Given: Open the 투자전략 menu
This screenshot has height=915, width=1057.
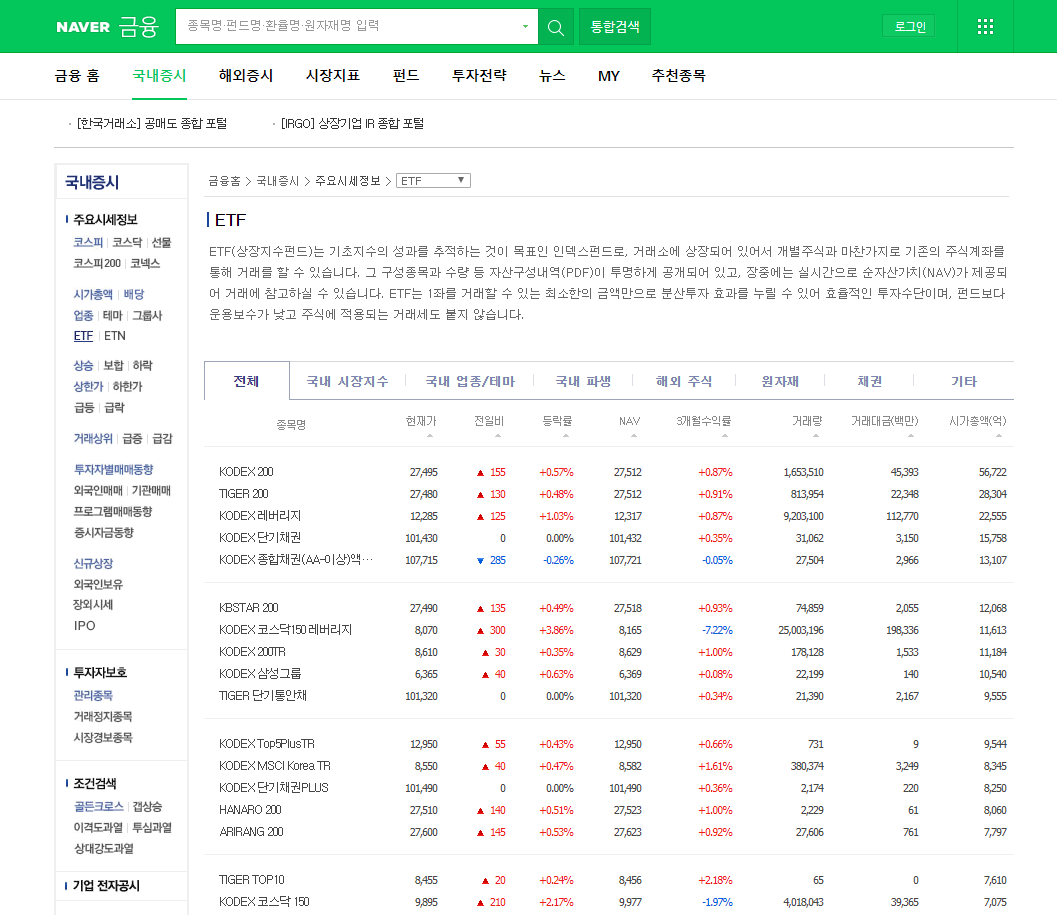Looking at the screenshot, I should [479, 76].
